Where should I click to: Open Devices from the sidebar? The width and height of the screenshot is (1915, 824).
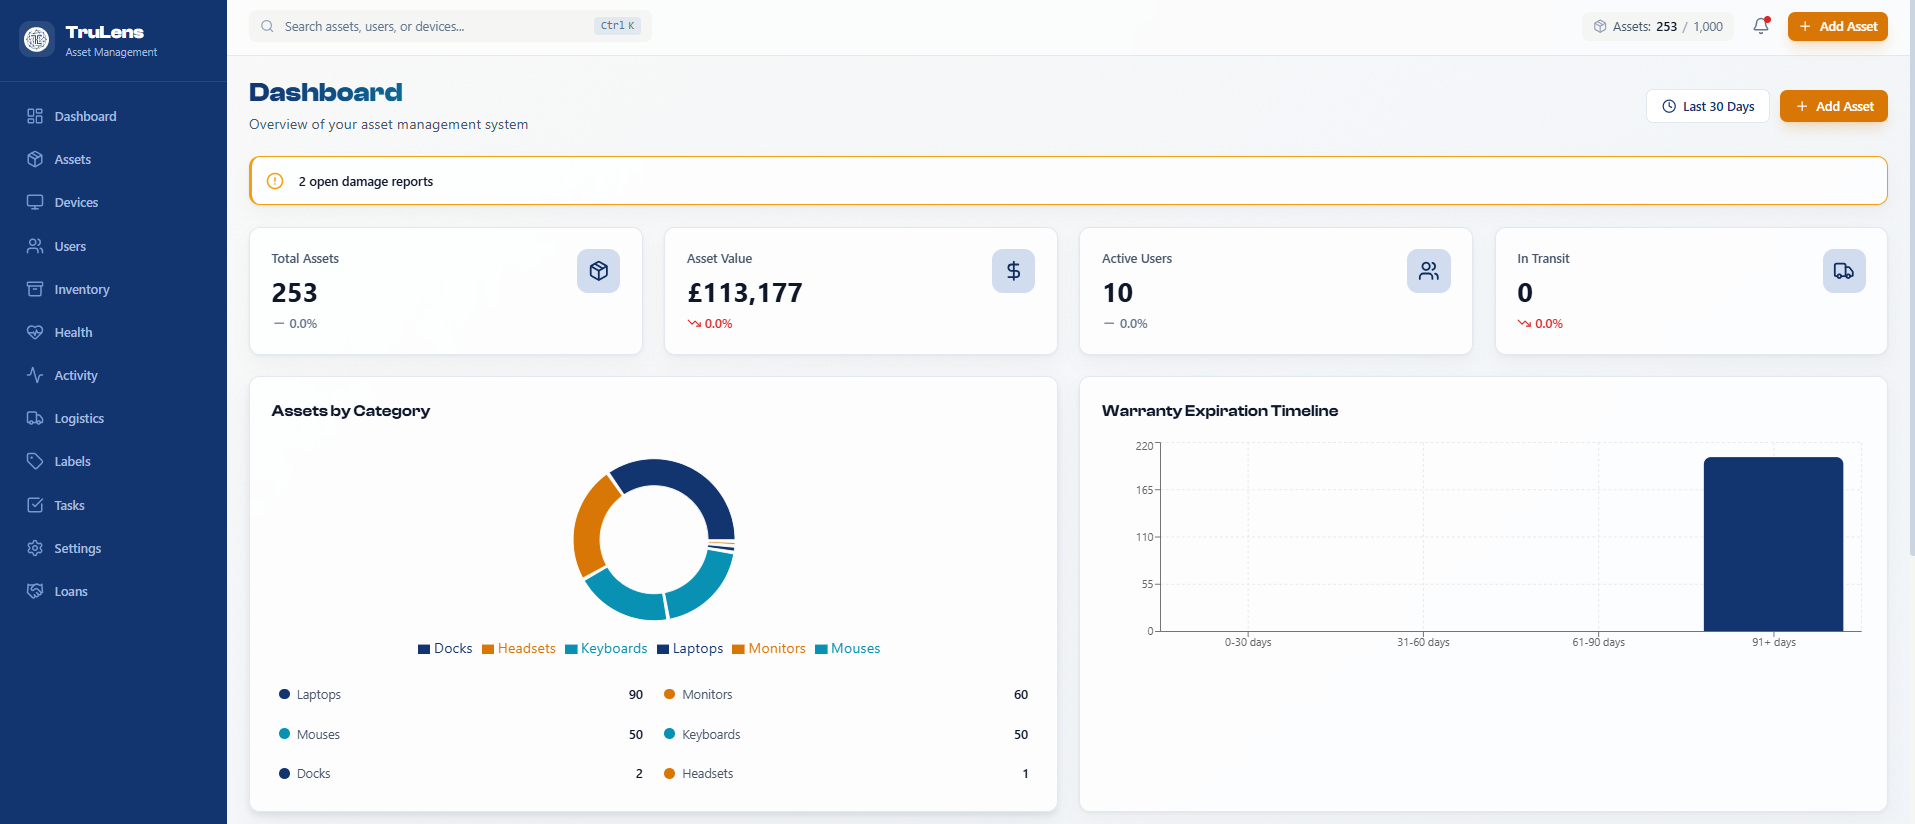tap(113, 202)
